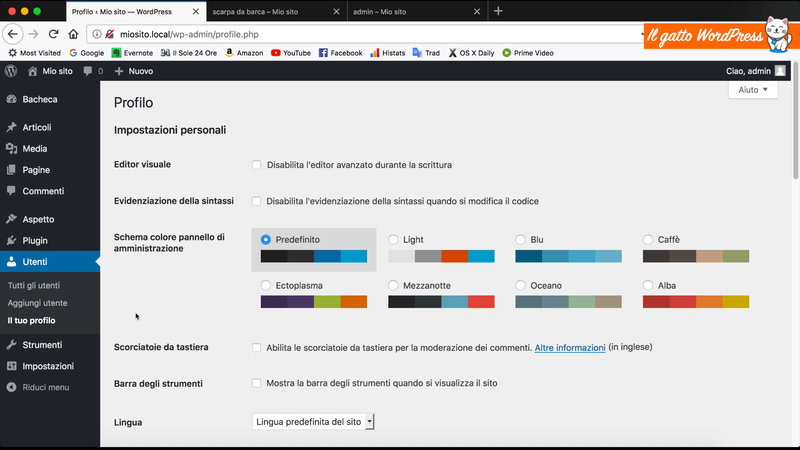Viewport: 800px width, 450px height.
Task: Check Disabilita l'editor avanzato checkbox
Action: 257,165
